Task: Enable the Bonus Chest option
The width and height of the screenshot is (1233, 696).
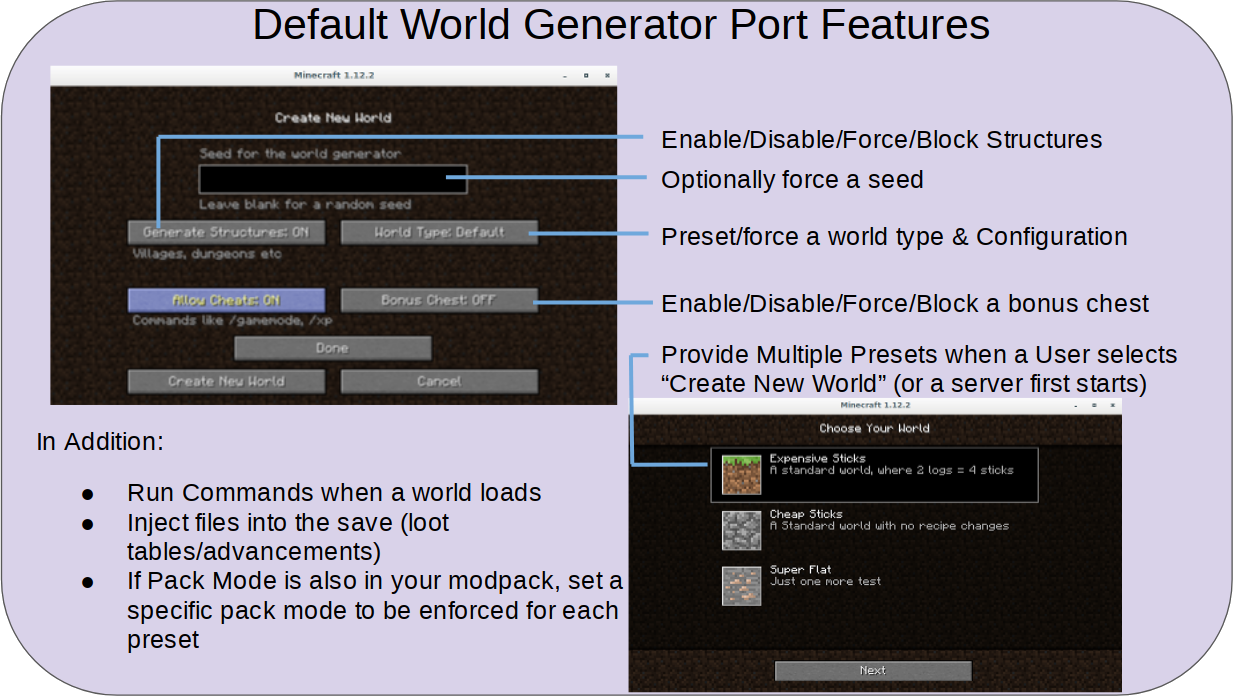Action: point(439,299)
